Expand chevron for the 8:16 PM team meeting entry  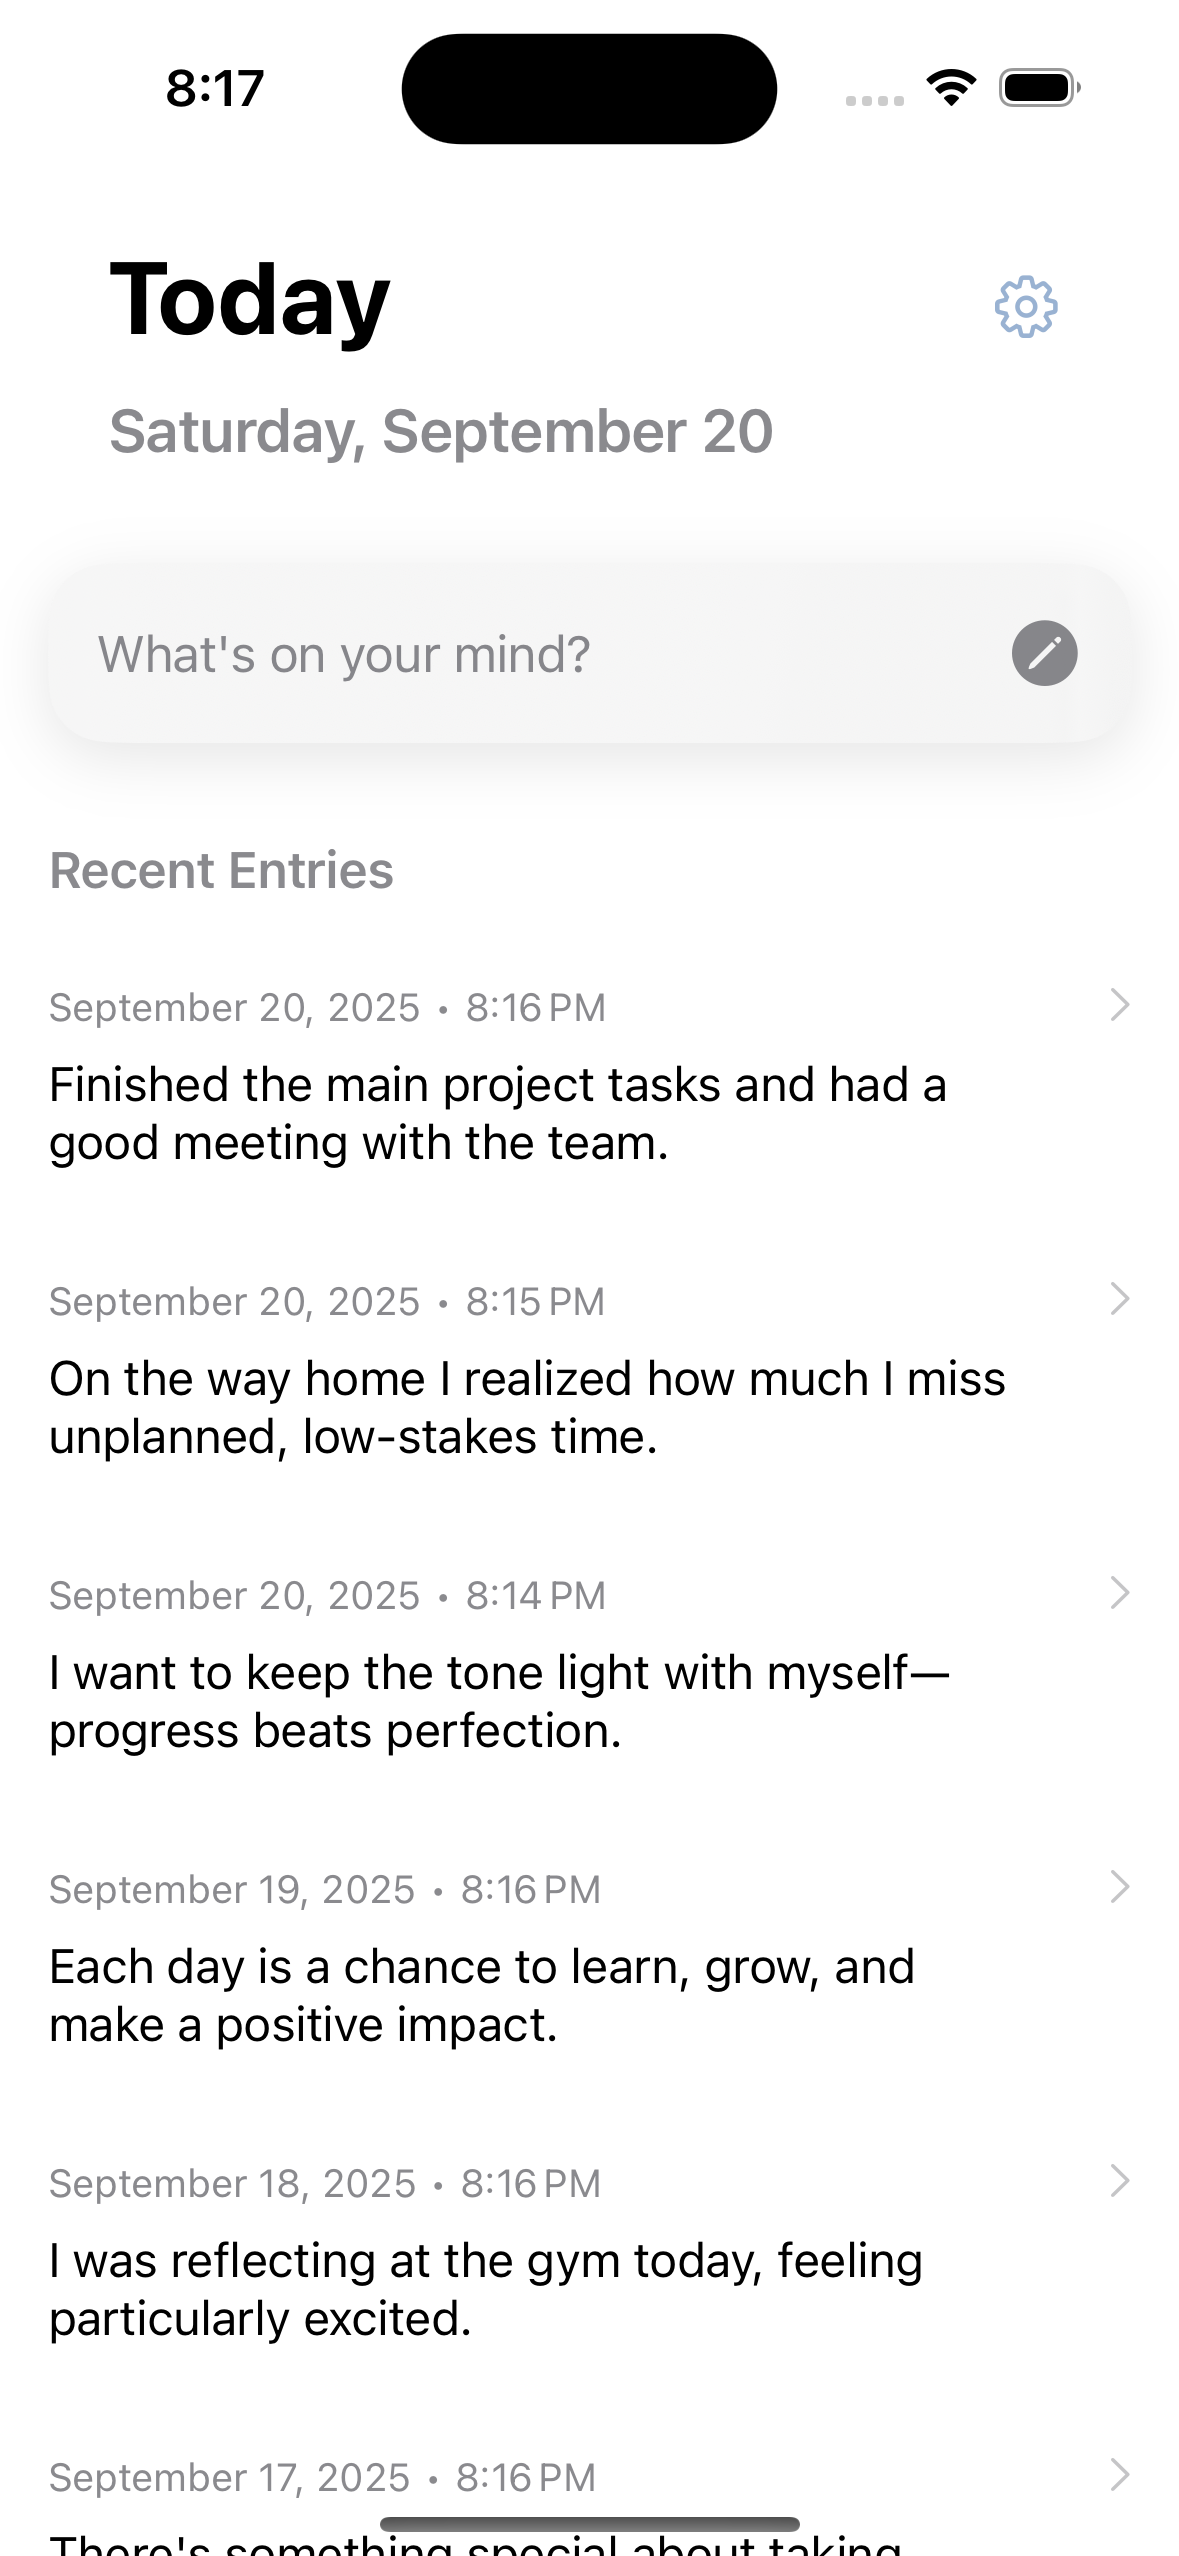tap(1120, 1005)
